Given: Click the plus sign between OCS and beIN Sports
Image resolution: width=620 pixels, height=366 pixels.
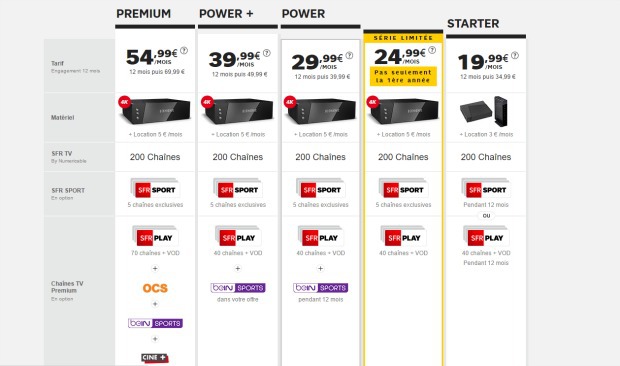Looking at the screenshot, I should coord(155,304).
